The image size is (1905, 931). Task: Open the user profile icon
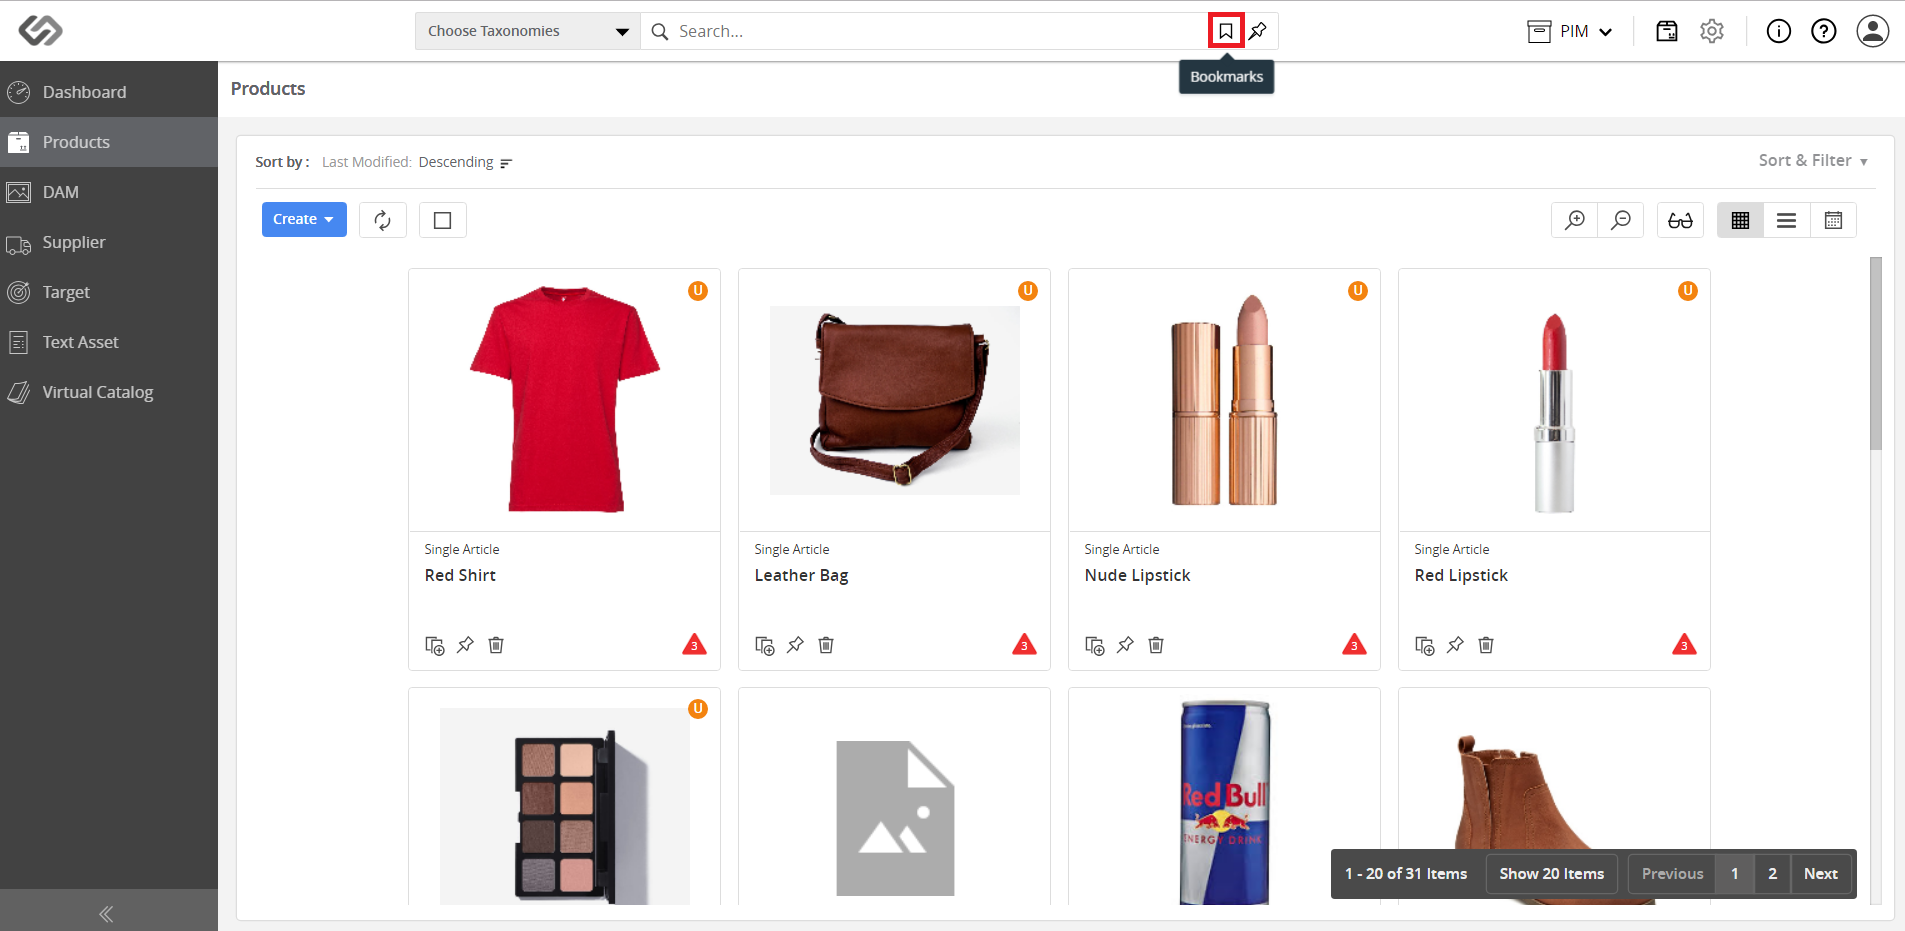pos(1873,31)
